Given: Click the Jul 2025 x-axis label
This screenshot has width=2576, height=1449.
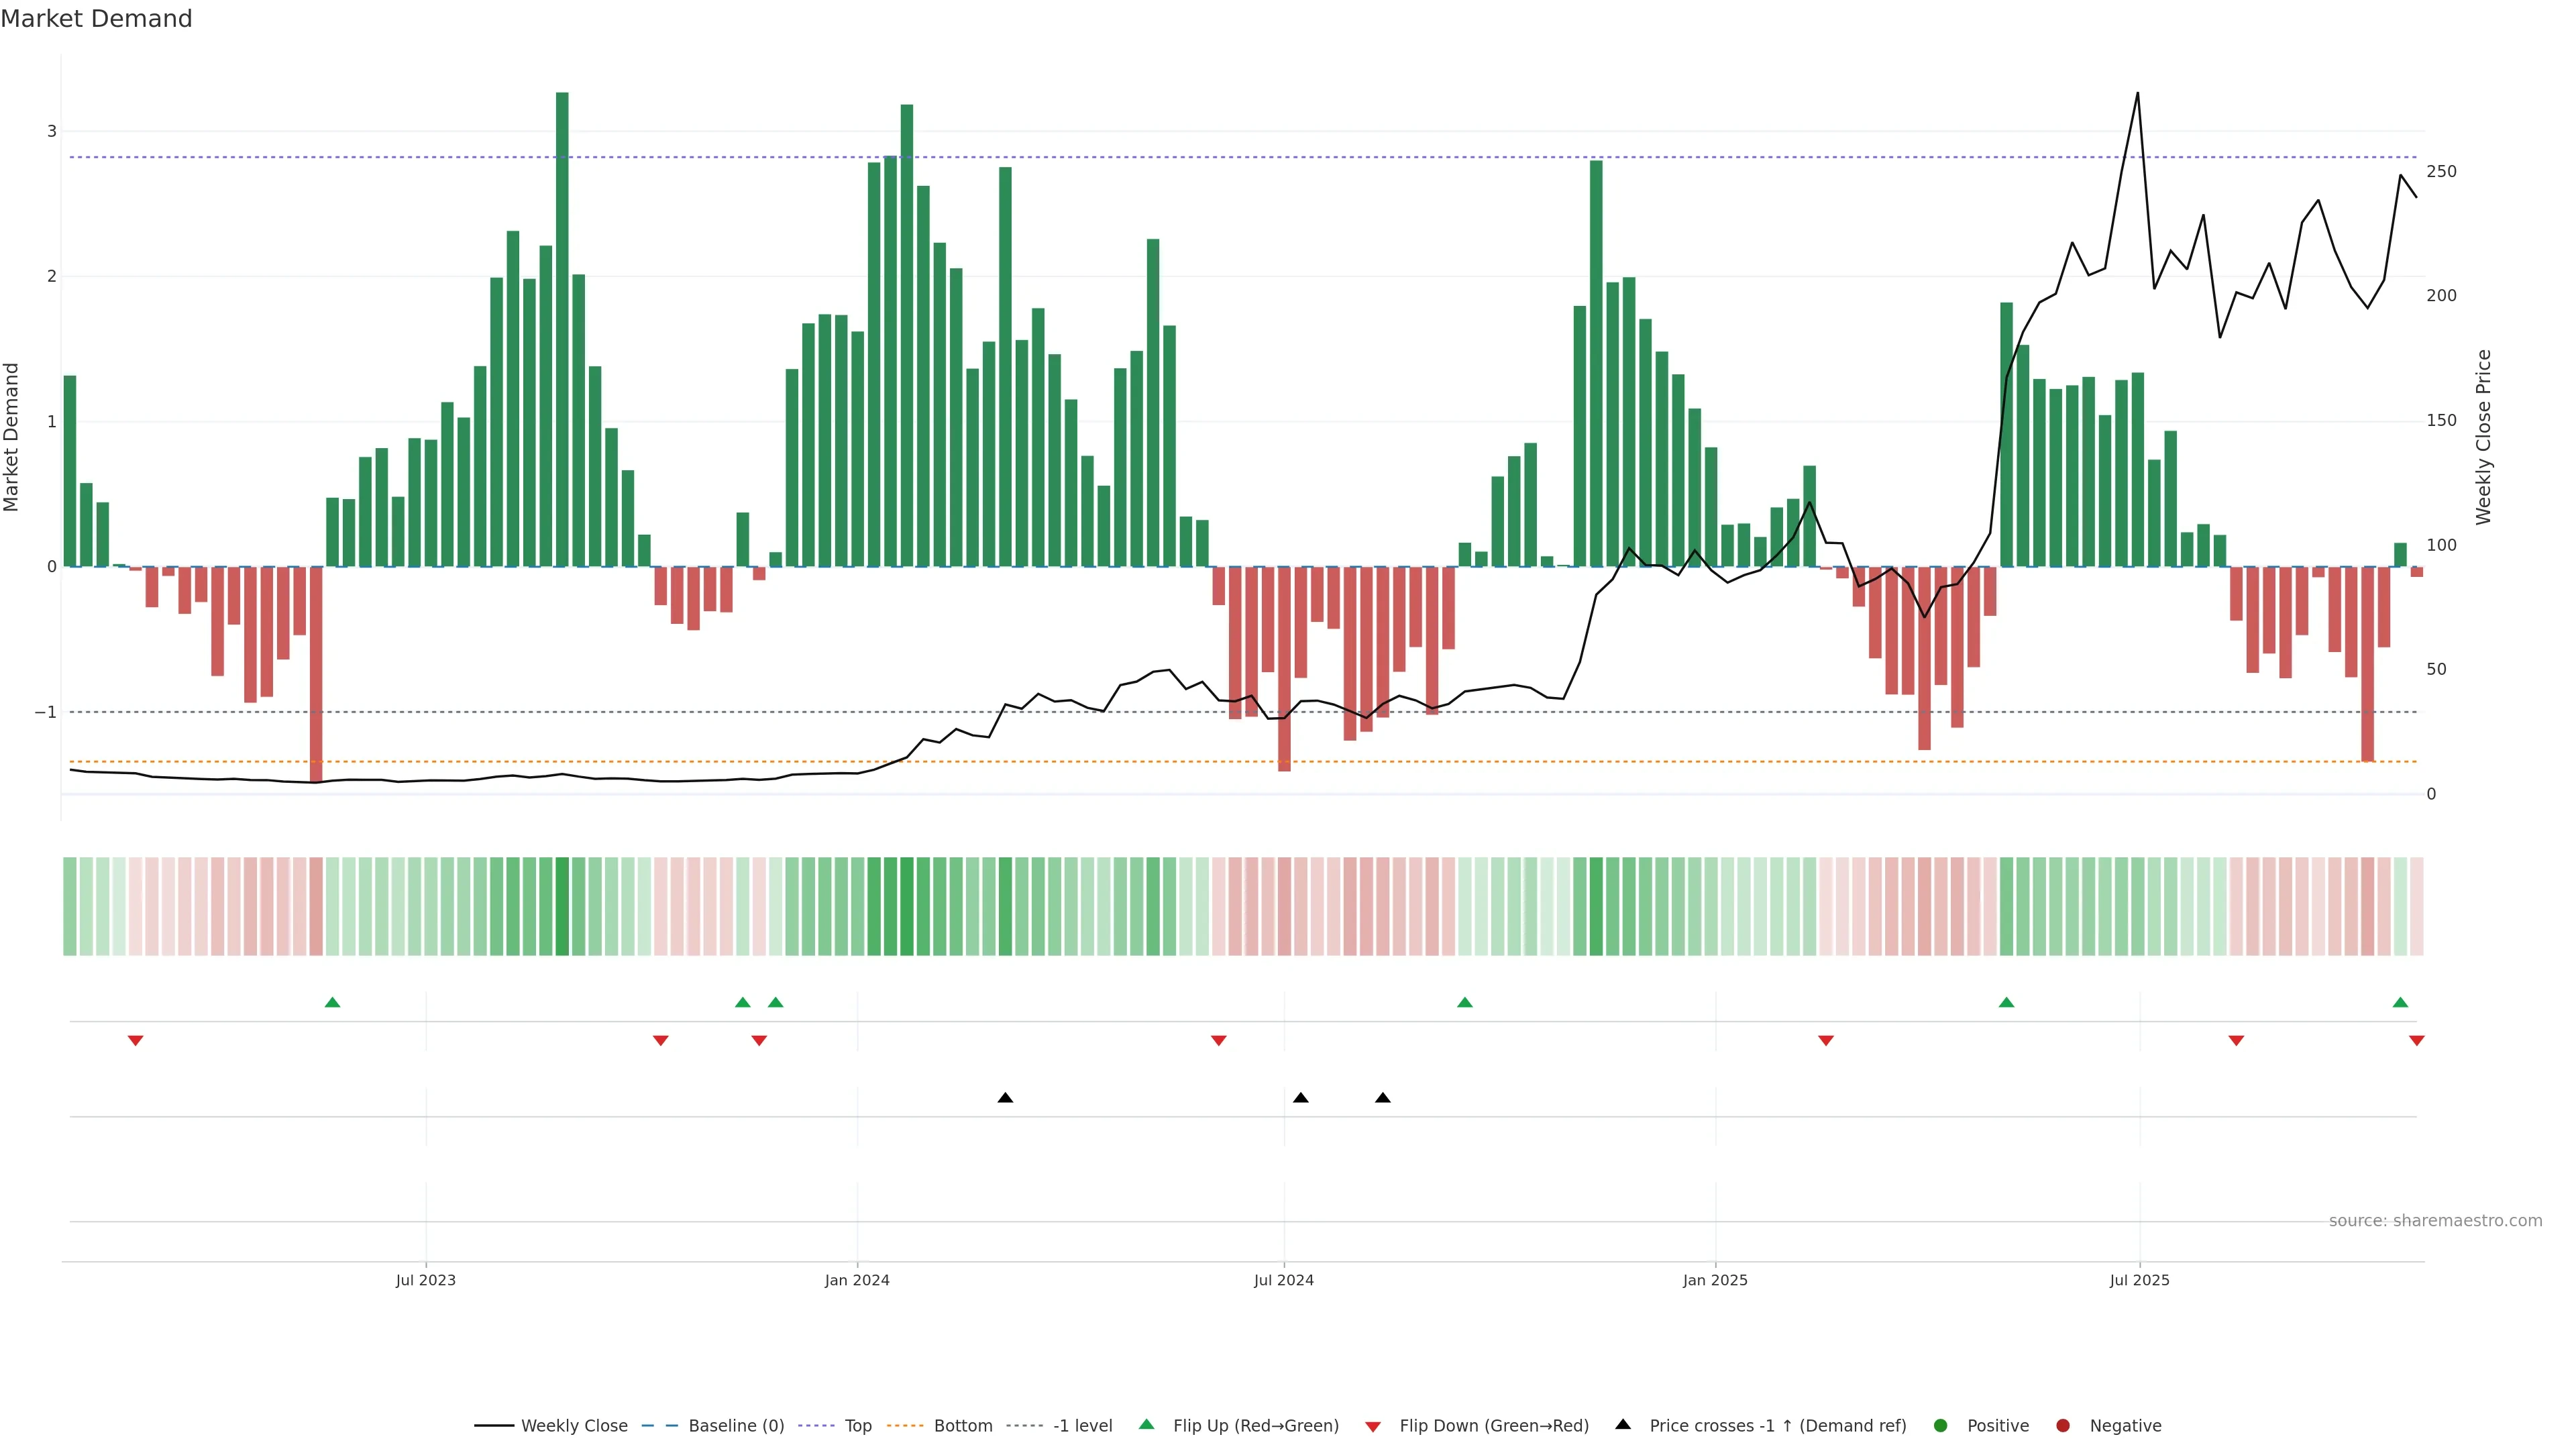Looking at the screenshot, I should pyautogui.click(x=2139, y=1280).
